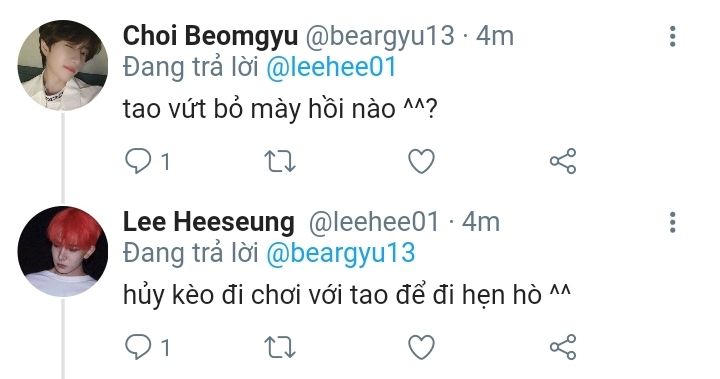Reply to Choi Beomgyu's tweet
Image resolution: width=720 pixels, height=379 pixels.
pos(138,161)
